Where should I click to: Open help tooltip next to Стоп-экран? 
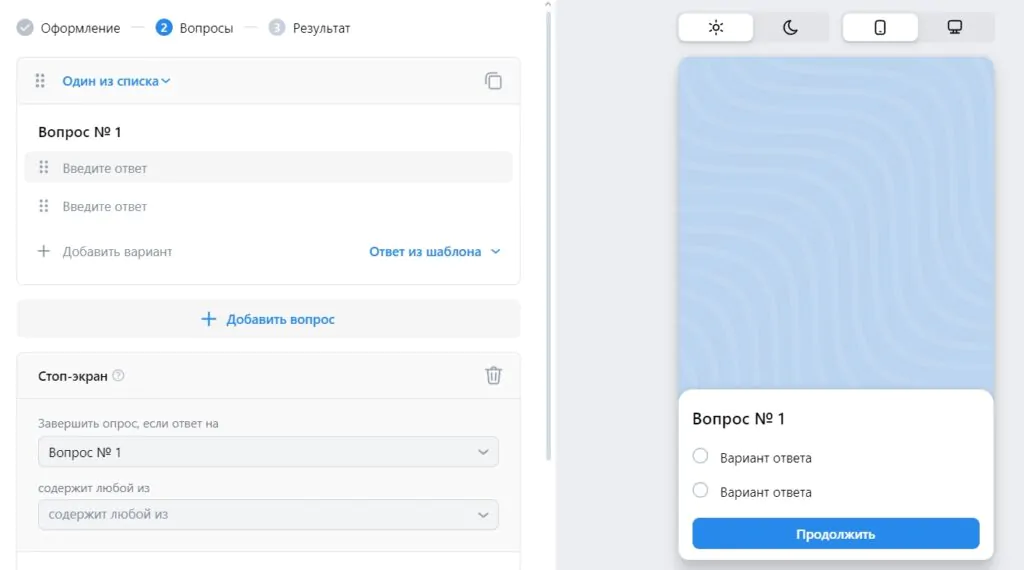point(118,375)
